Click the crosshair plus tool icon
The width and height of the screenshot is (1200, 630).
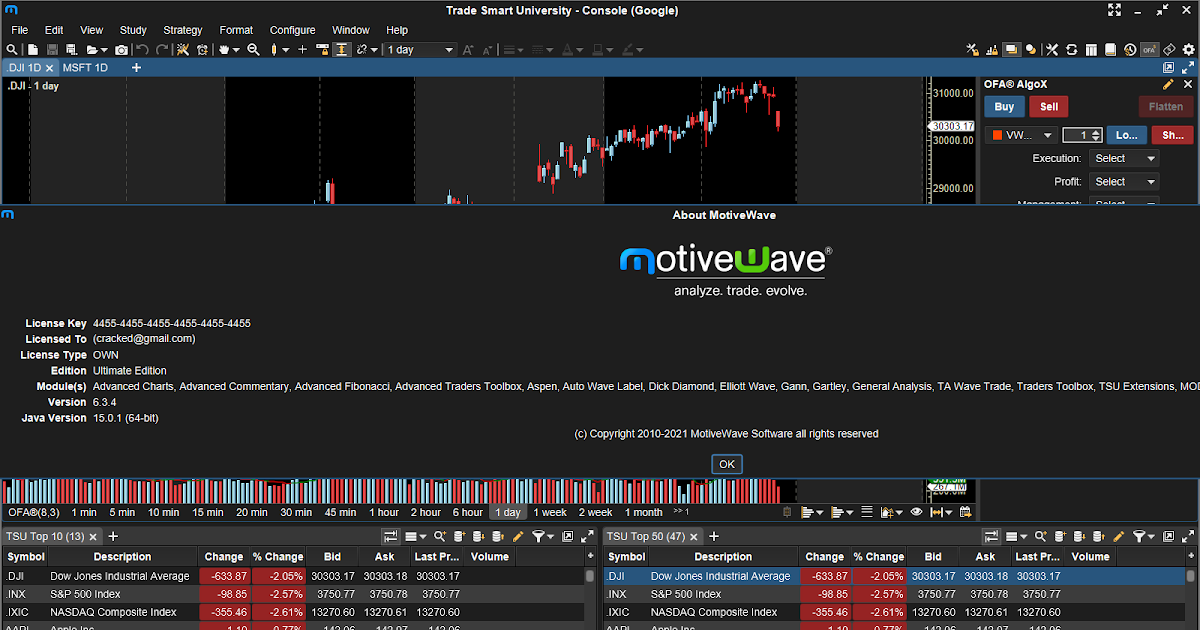pos(302,49)
